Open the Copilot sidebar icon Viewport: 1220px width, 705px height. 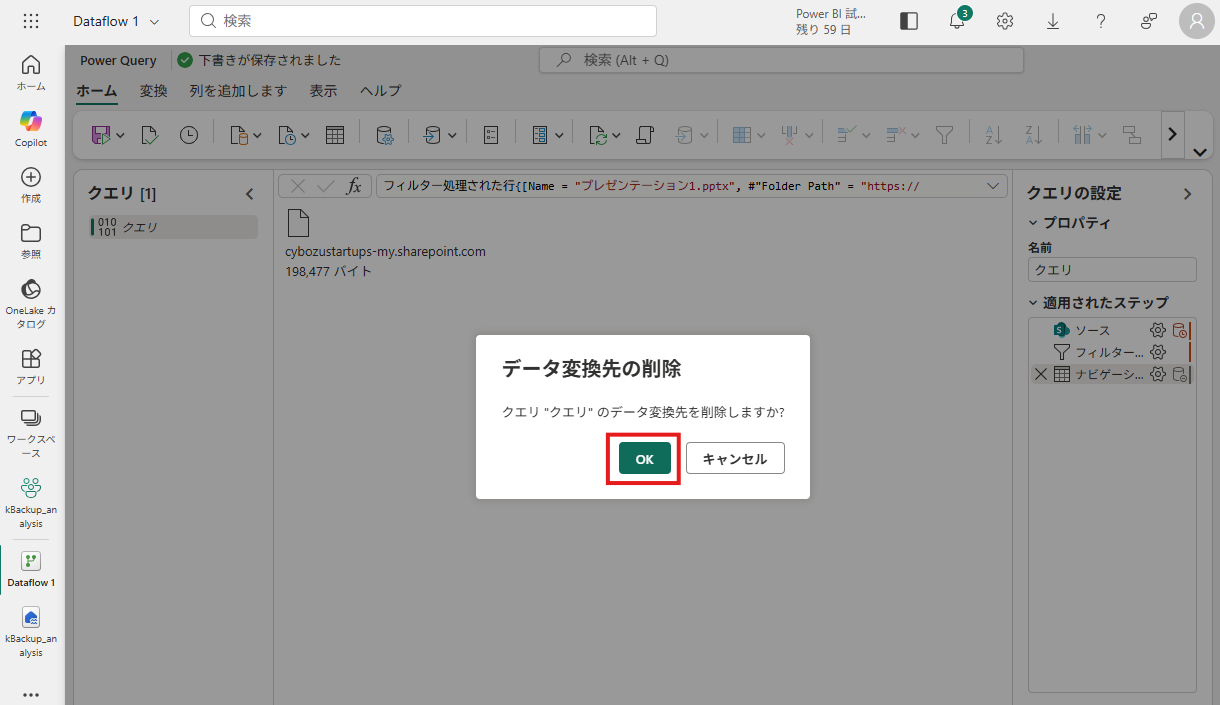[x=31, y=121]
